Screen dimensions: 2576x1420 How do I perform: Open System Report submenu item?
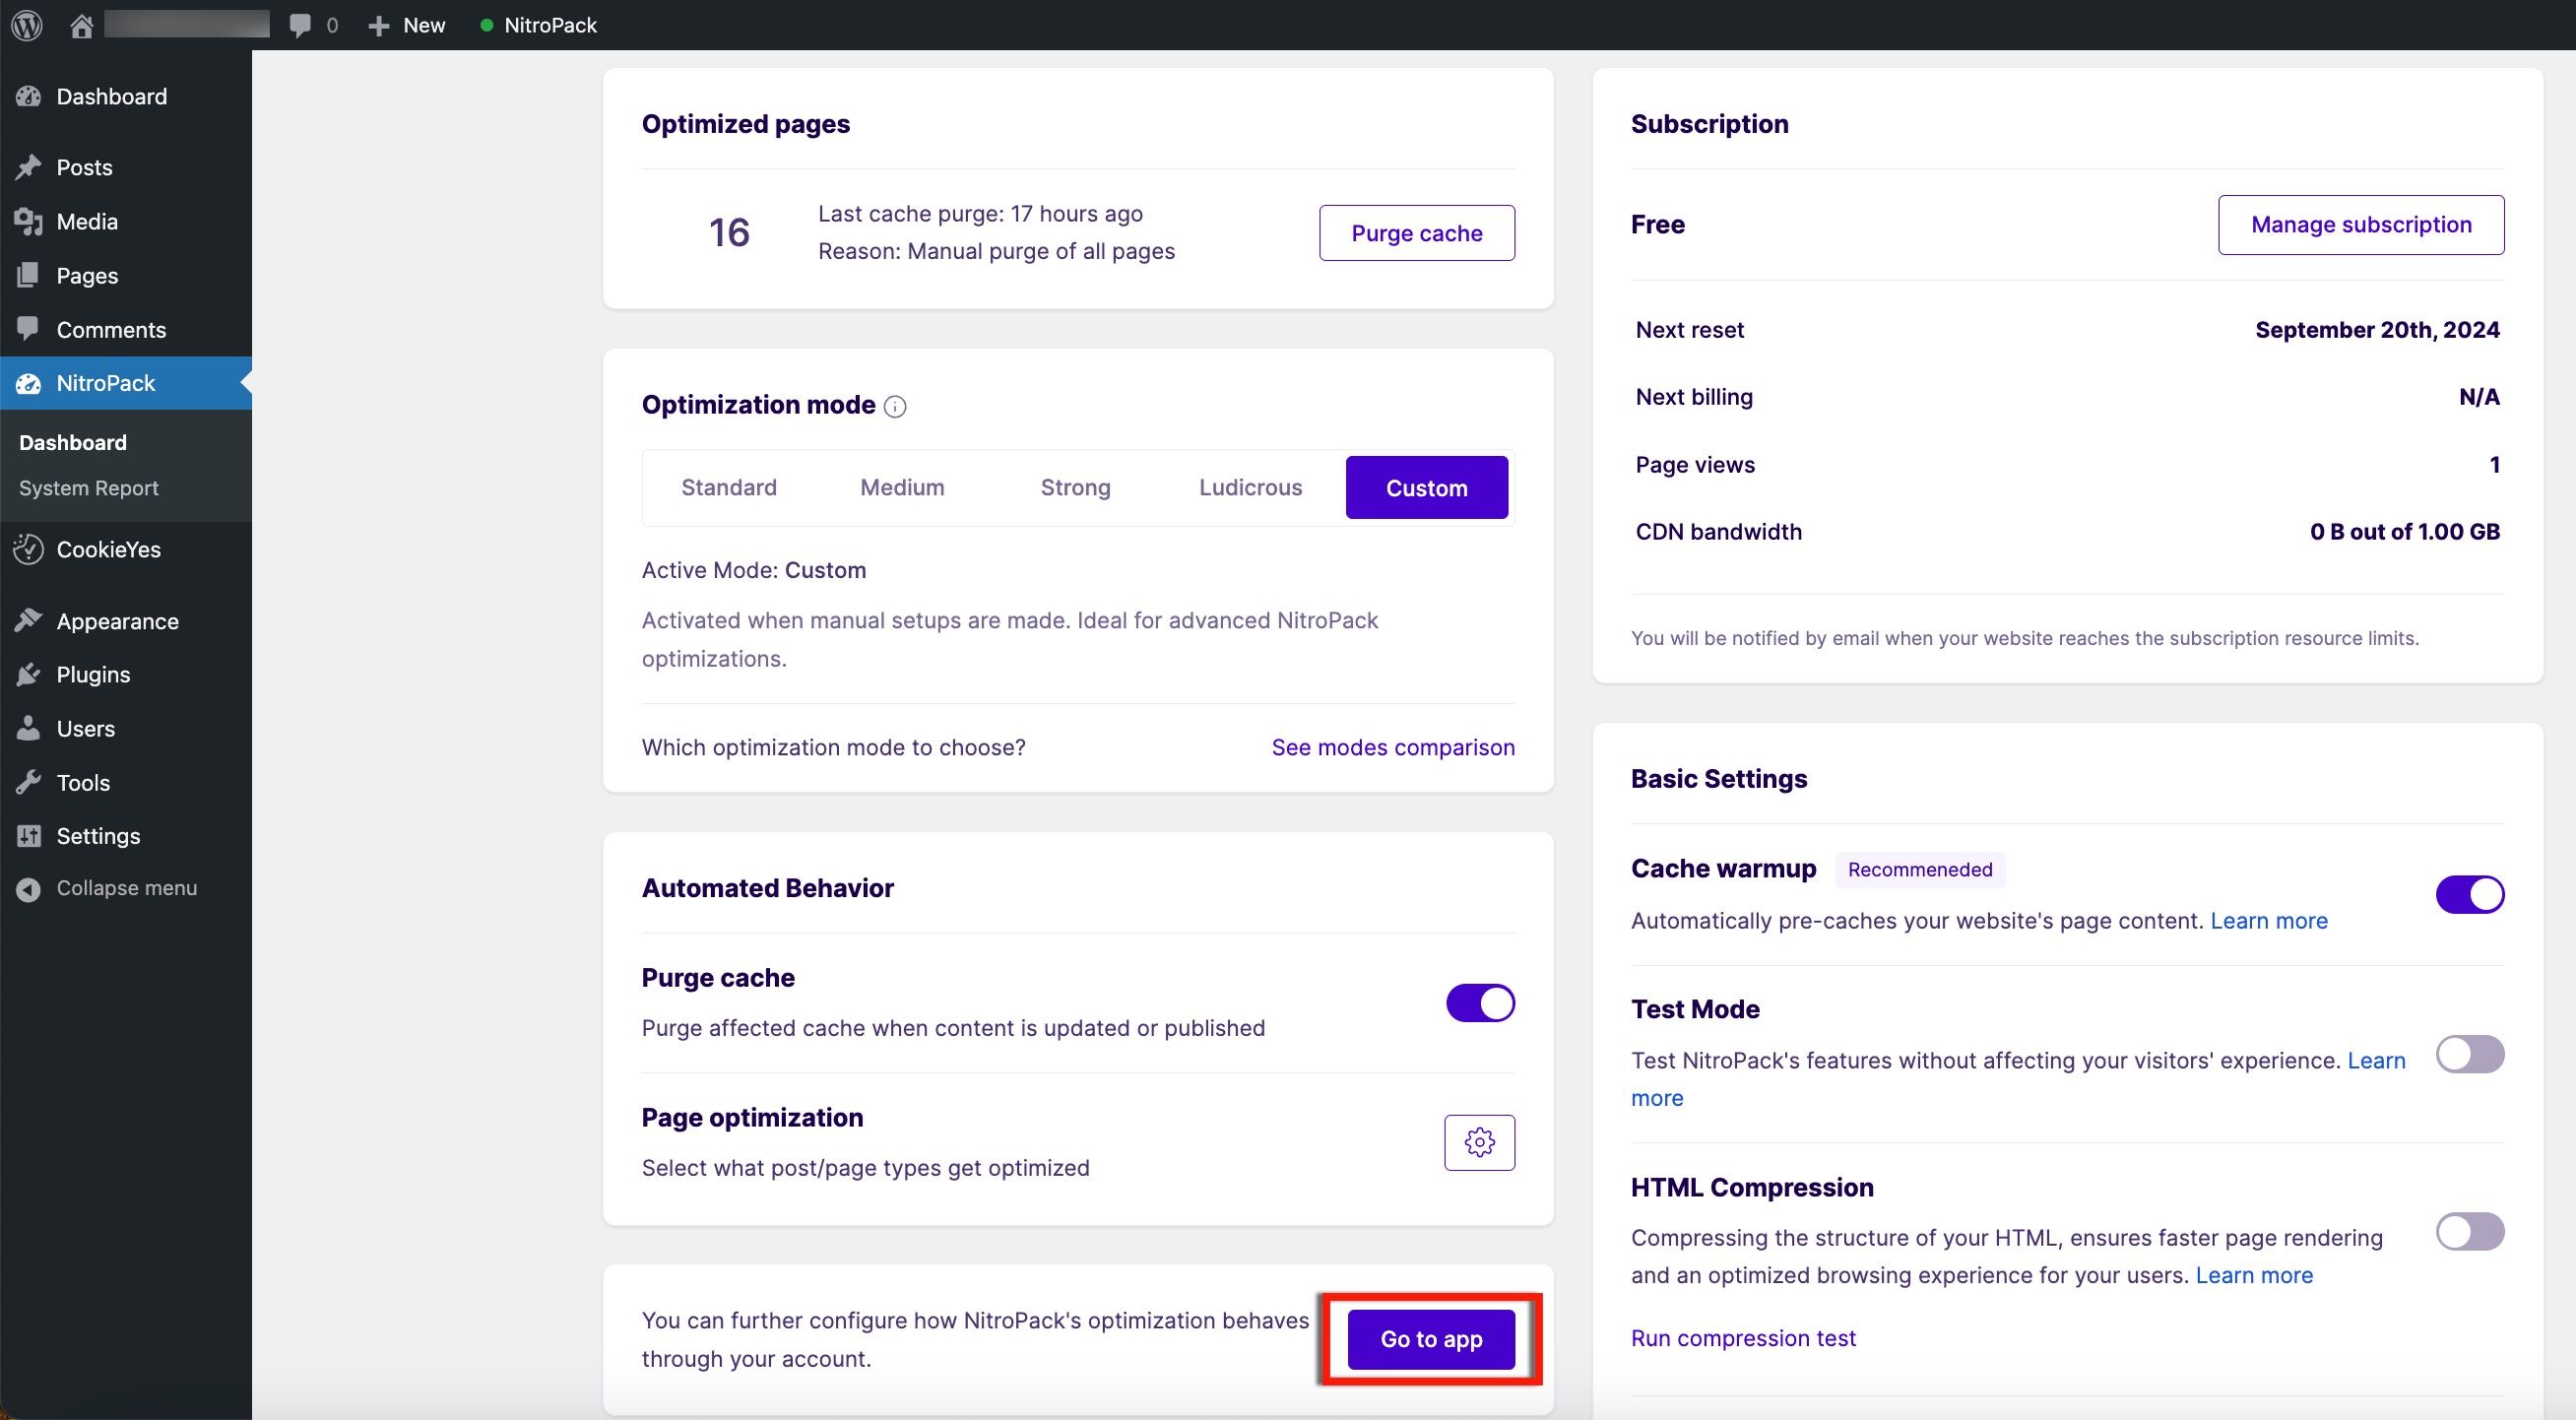point(89,488)
